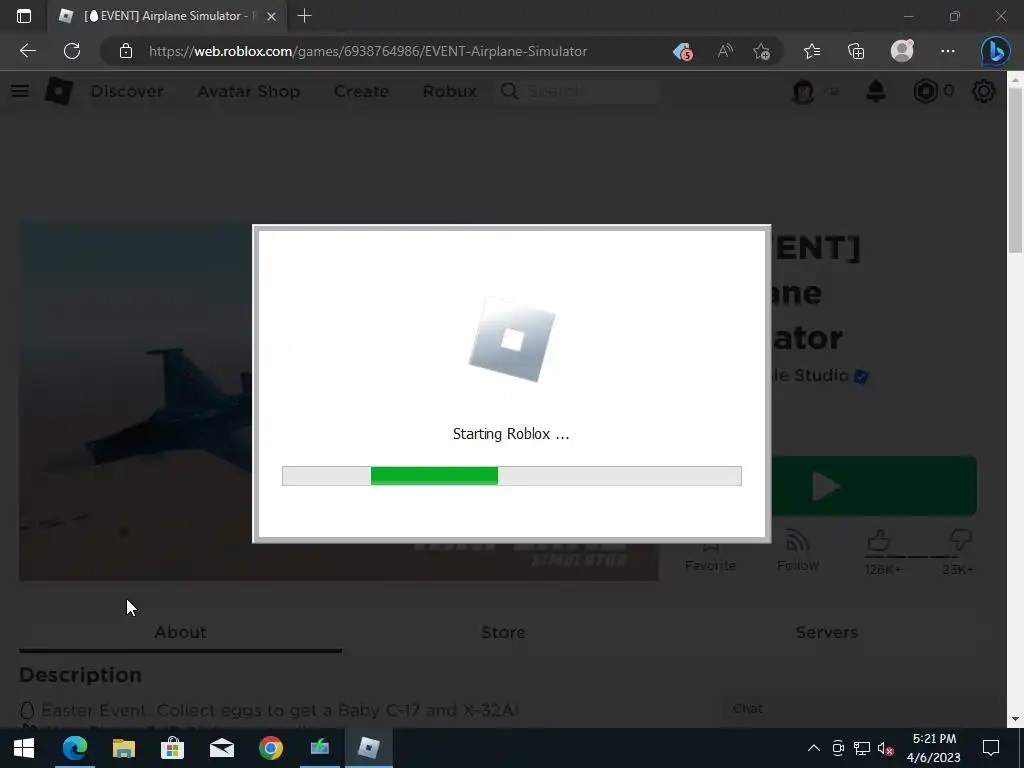Open Microsoft Store from the taskbar
Image resolution: width=1024 pixels, height=768 pixels.
coord(172,748)
